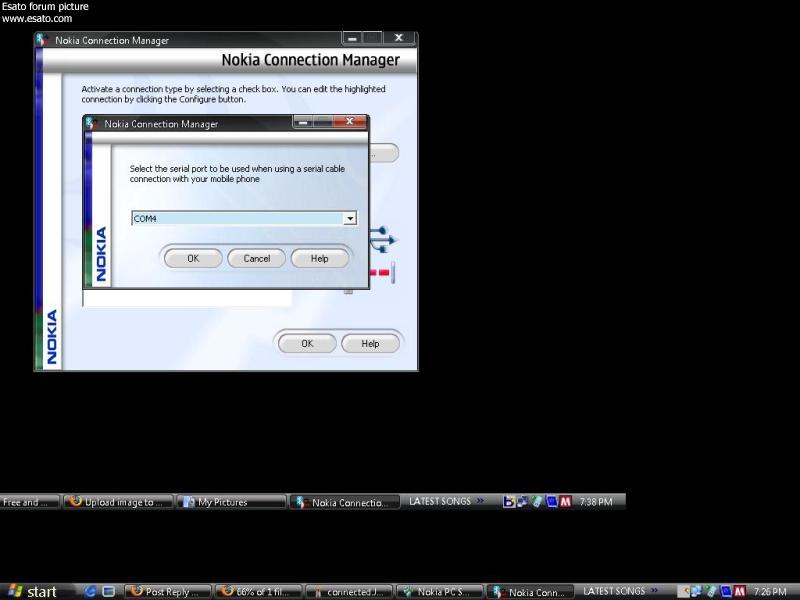This screenshot has width=800, height=600.
Task: Click the serial port dialog's title bar icon
Action: [x=92, y=123]
